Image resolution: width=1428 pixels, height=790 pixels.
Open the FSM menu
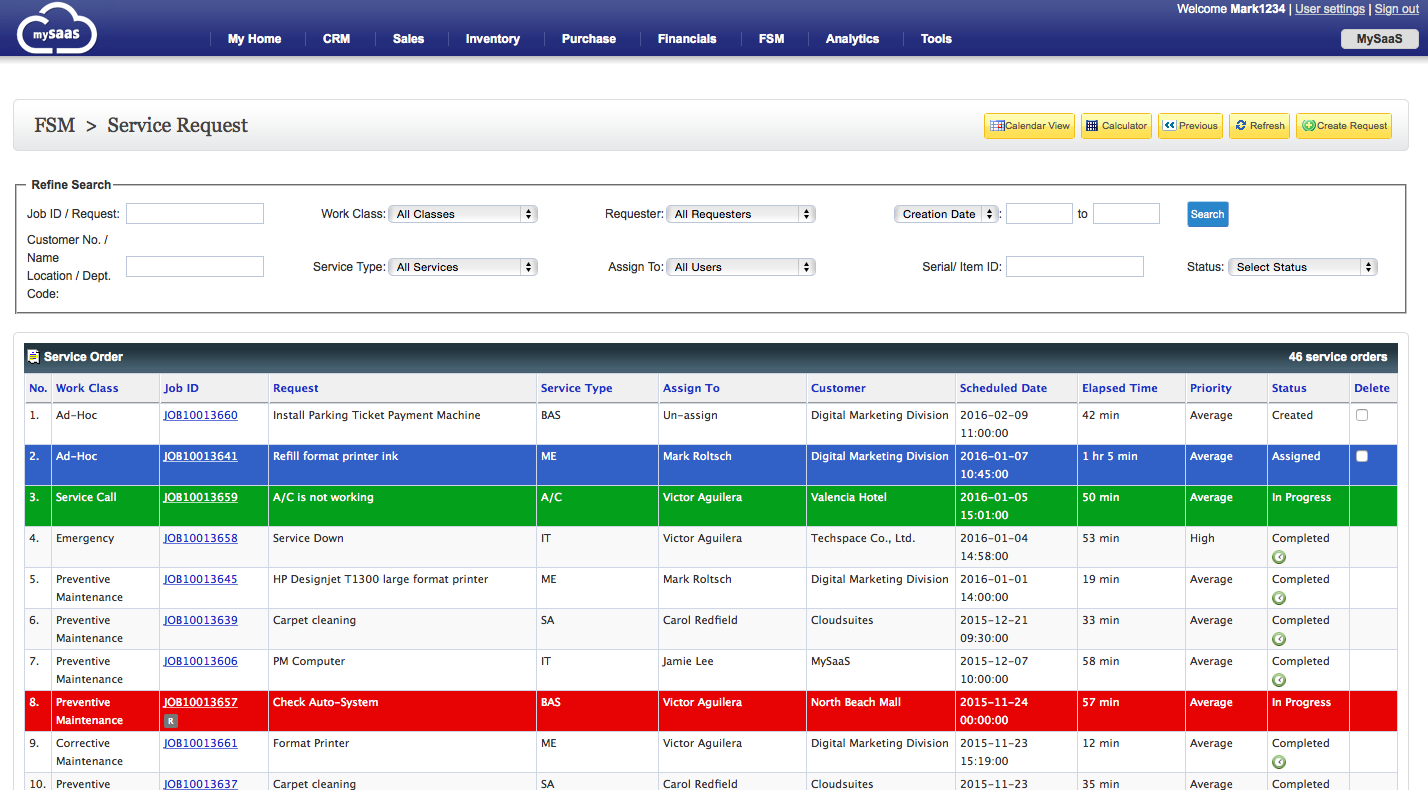coord(771,39)
